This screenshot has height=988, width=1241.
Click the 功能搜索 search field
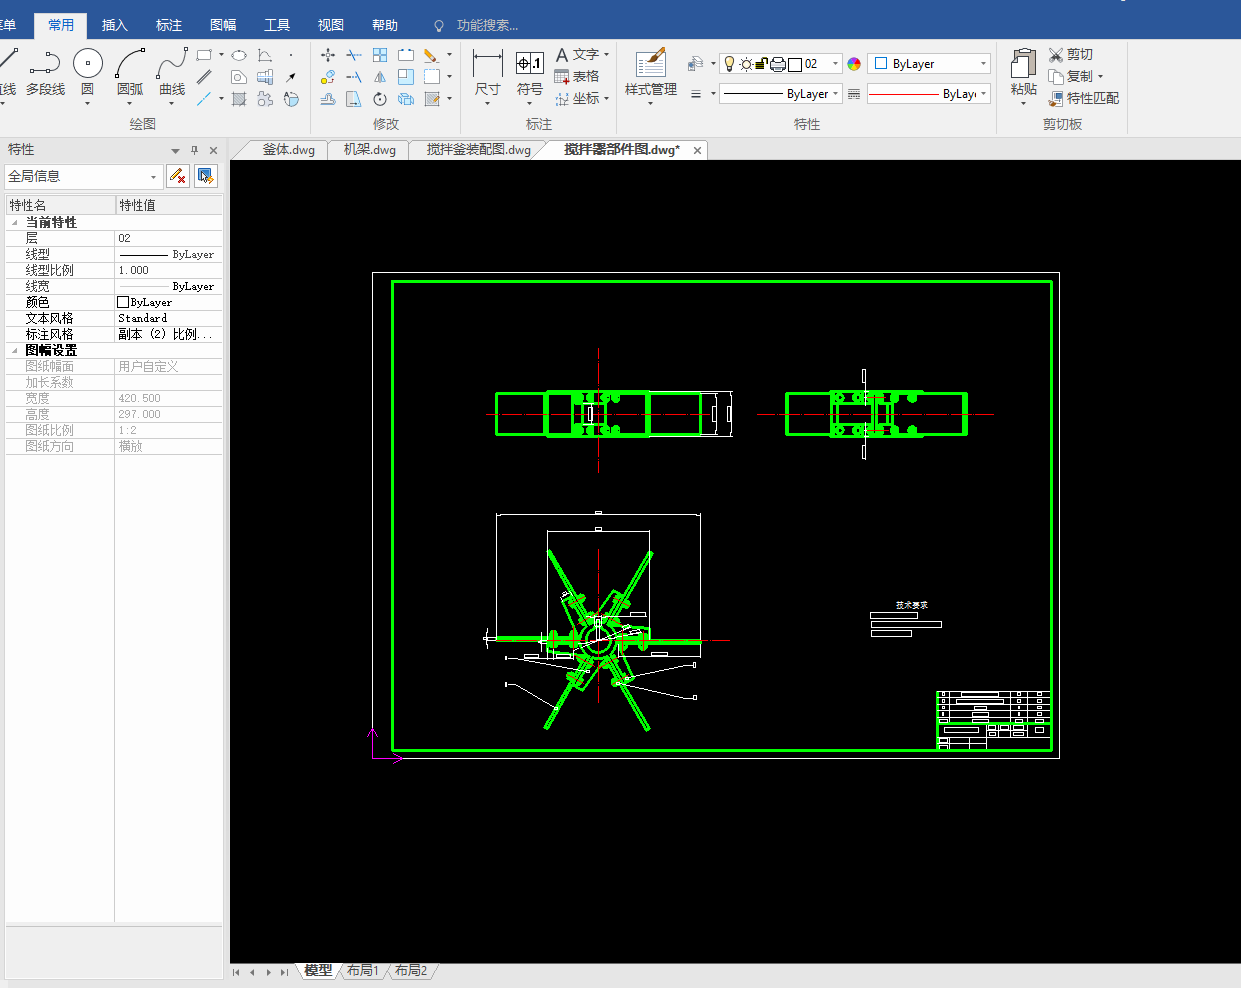coord(487,25)
